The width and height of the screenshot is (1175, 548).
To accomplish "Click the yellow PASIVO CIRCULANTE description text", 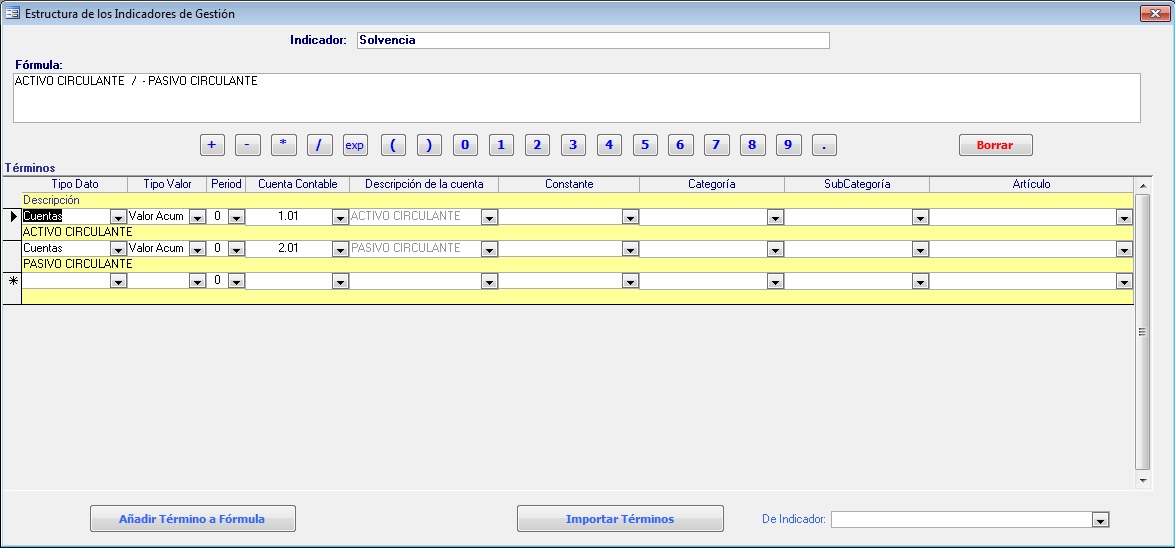I will (78, 265).
